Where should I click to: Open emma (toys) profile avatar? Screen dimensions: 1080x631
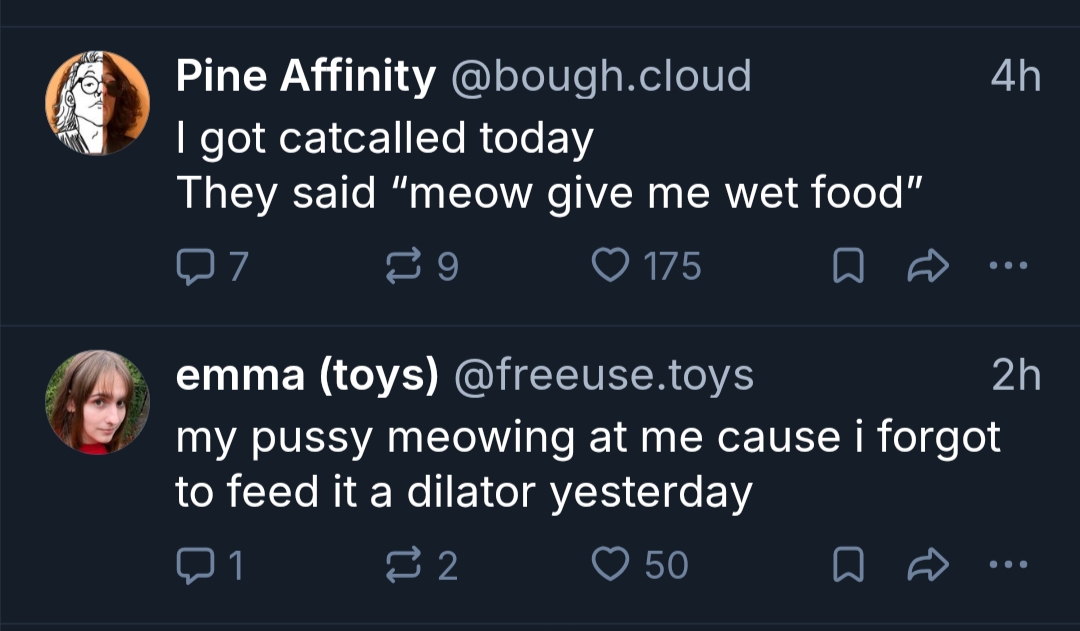[x=97, y=402]
